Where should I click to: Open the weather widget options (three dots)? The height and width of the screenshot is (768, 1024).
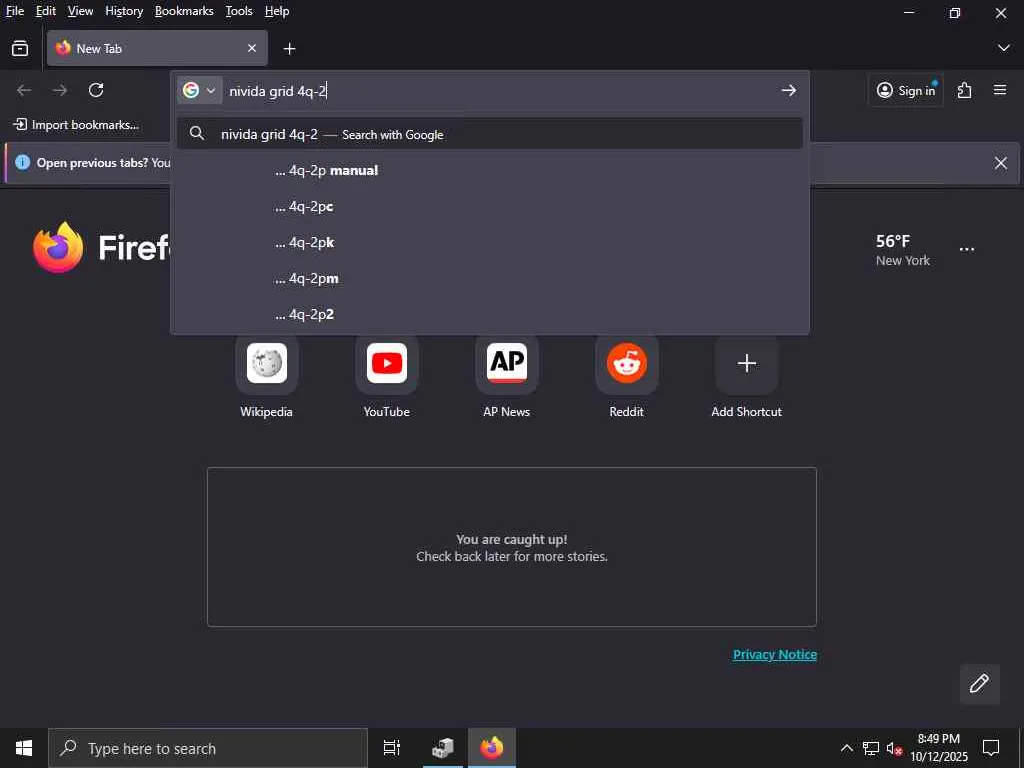[967, 249]
